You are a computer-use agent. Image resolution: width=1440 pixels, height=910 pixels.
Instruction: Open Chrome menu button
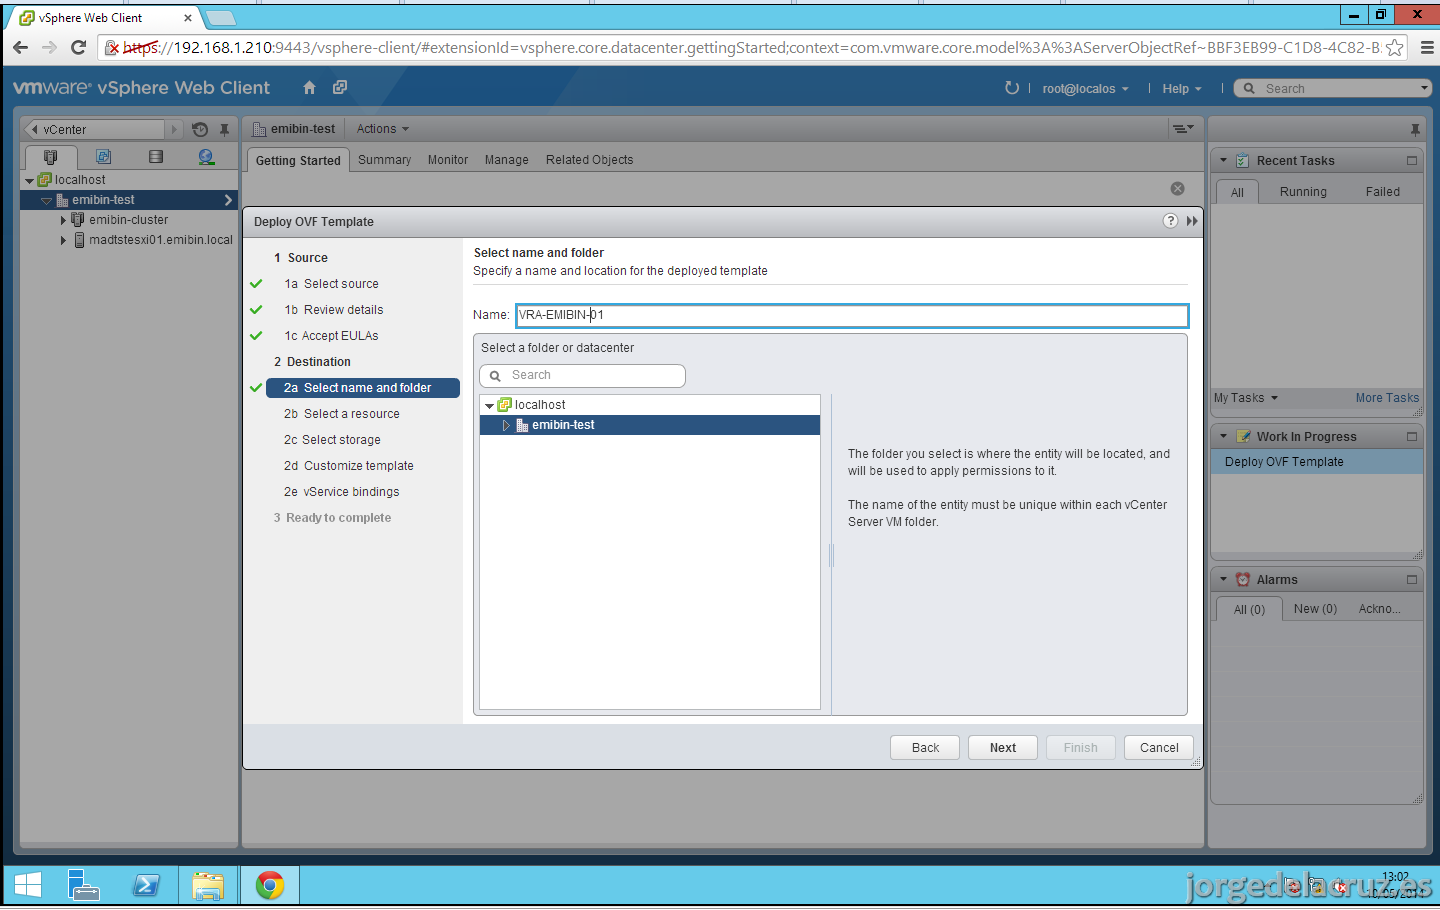[x=1427, y=47]
